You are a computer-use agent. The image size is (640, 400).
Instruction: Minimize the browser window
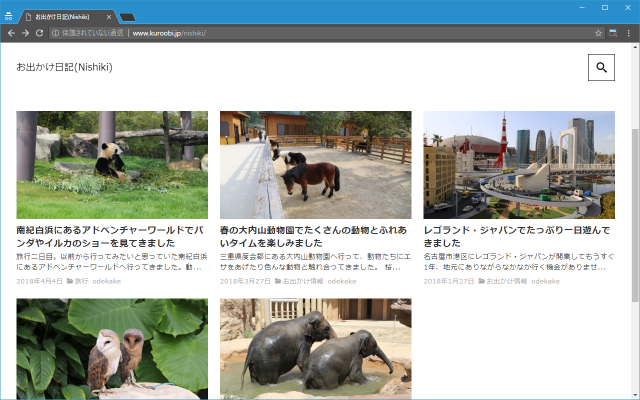click(582, 7)
